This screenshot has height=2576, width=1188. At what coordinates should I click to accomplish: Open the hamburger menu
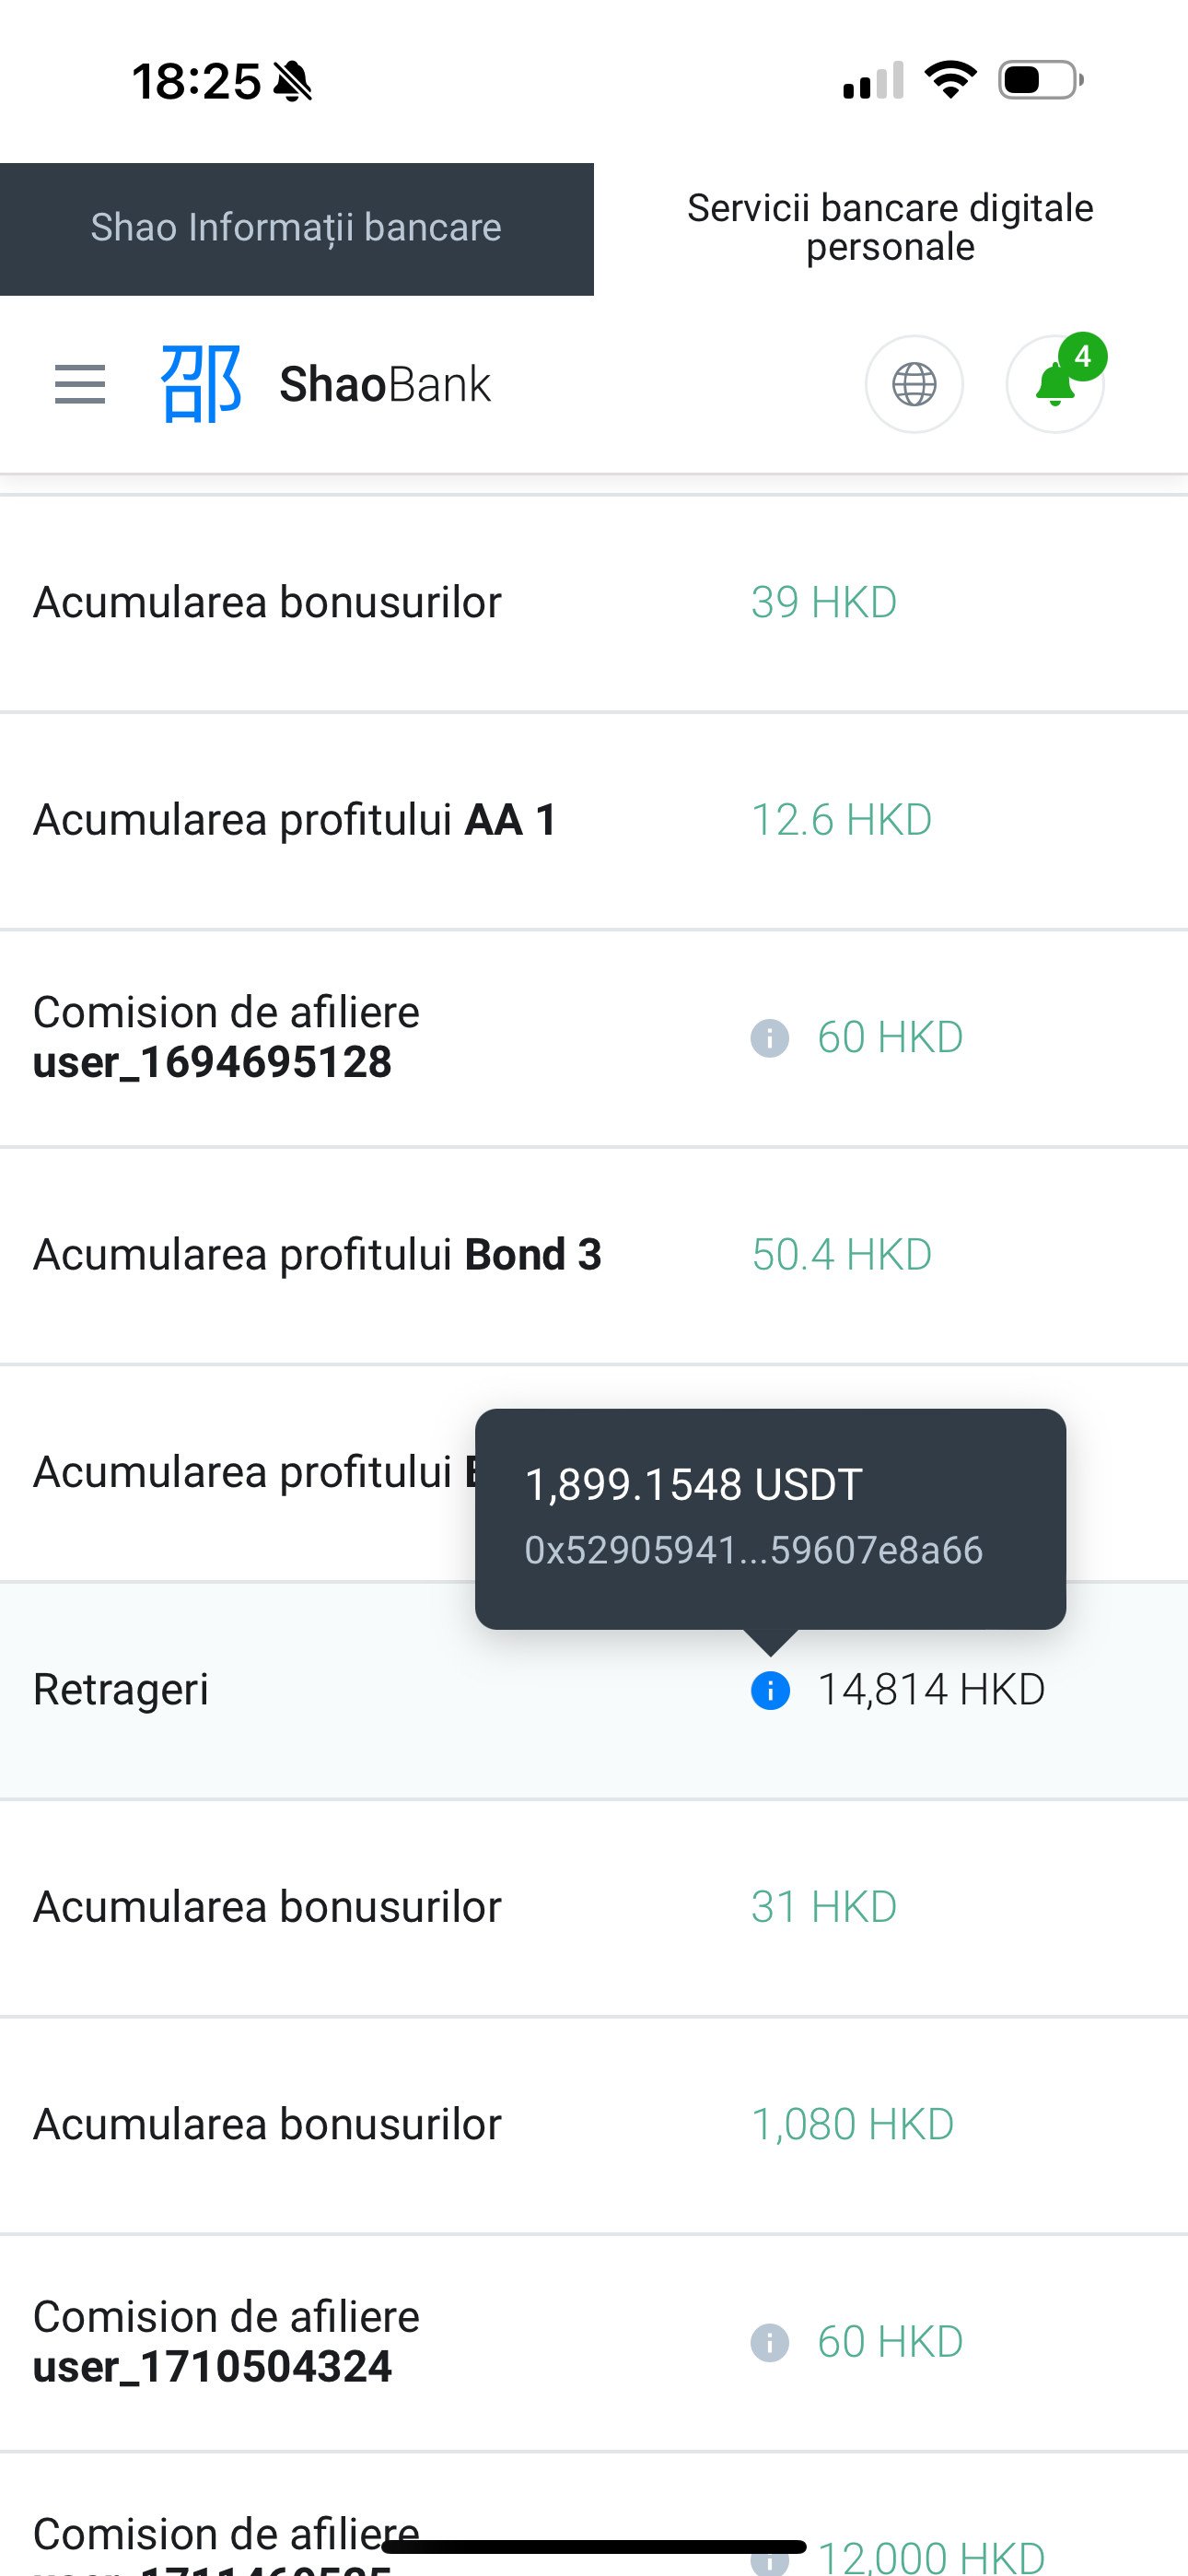pos(80,384)
